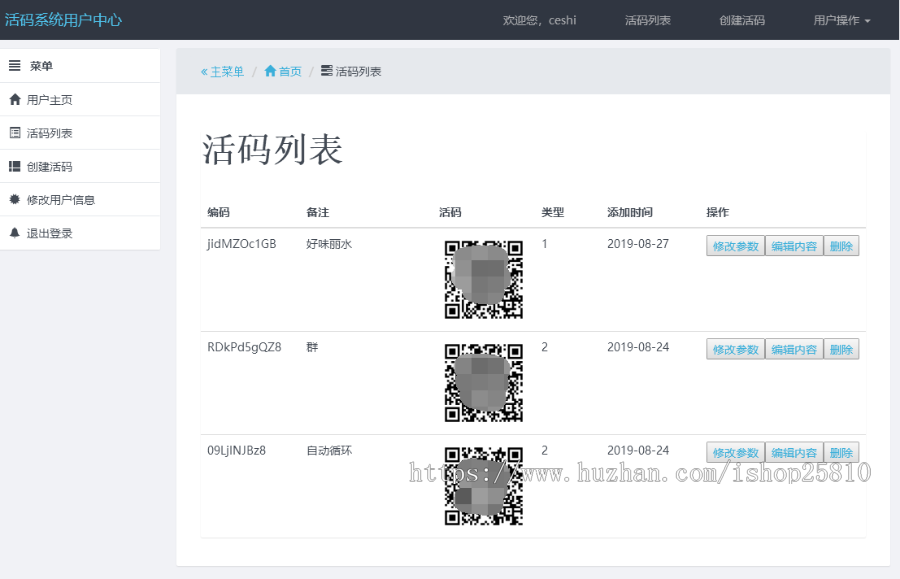900x579 pixels.
Task: Select 活码列表 in the top navigation
Action: pyautogui.click(x=648, y=19)
